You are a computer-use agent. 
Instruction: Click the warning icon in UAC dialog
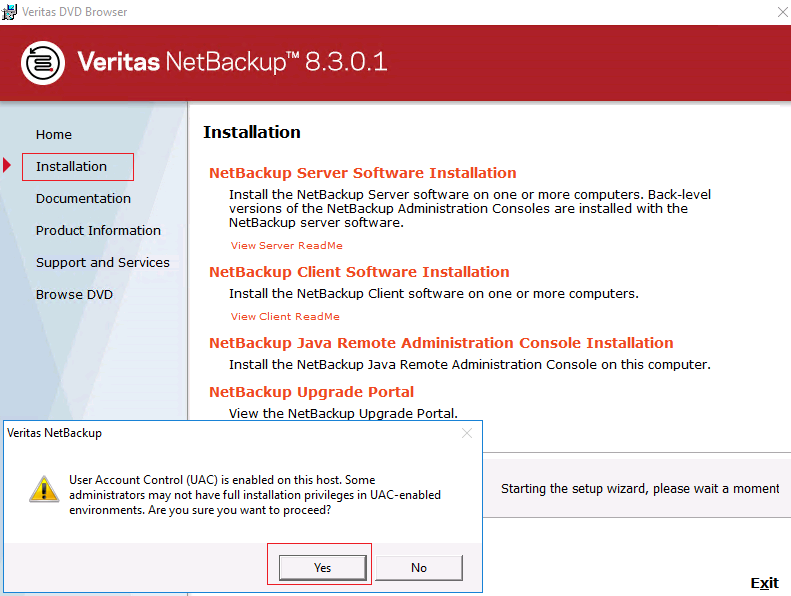[42, 489]
